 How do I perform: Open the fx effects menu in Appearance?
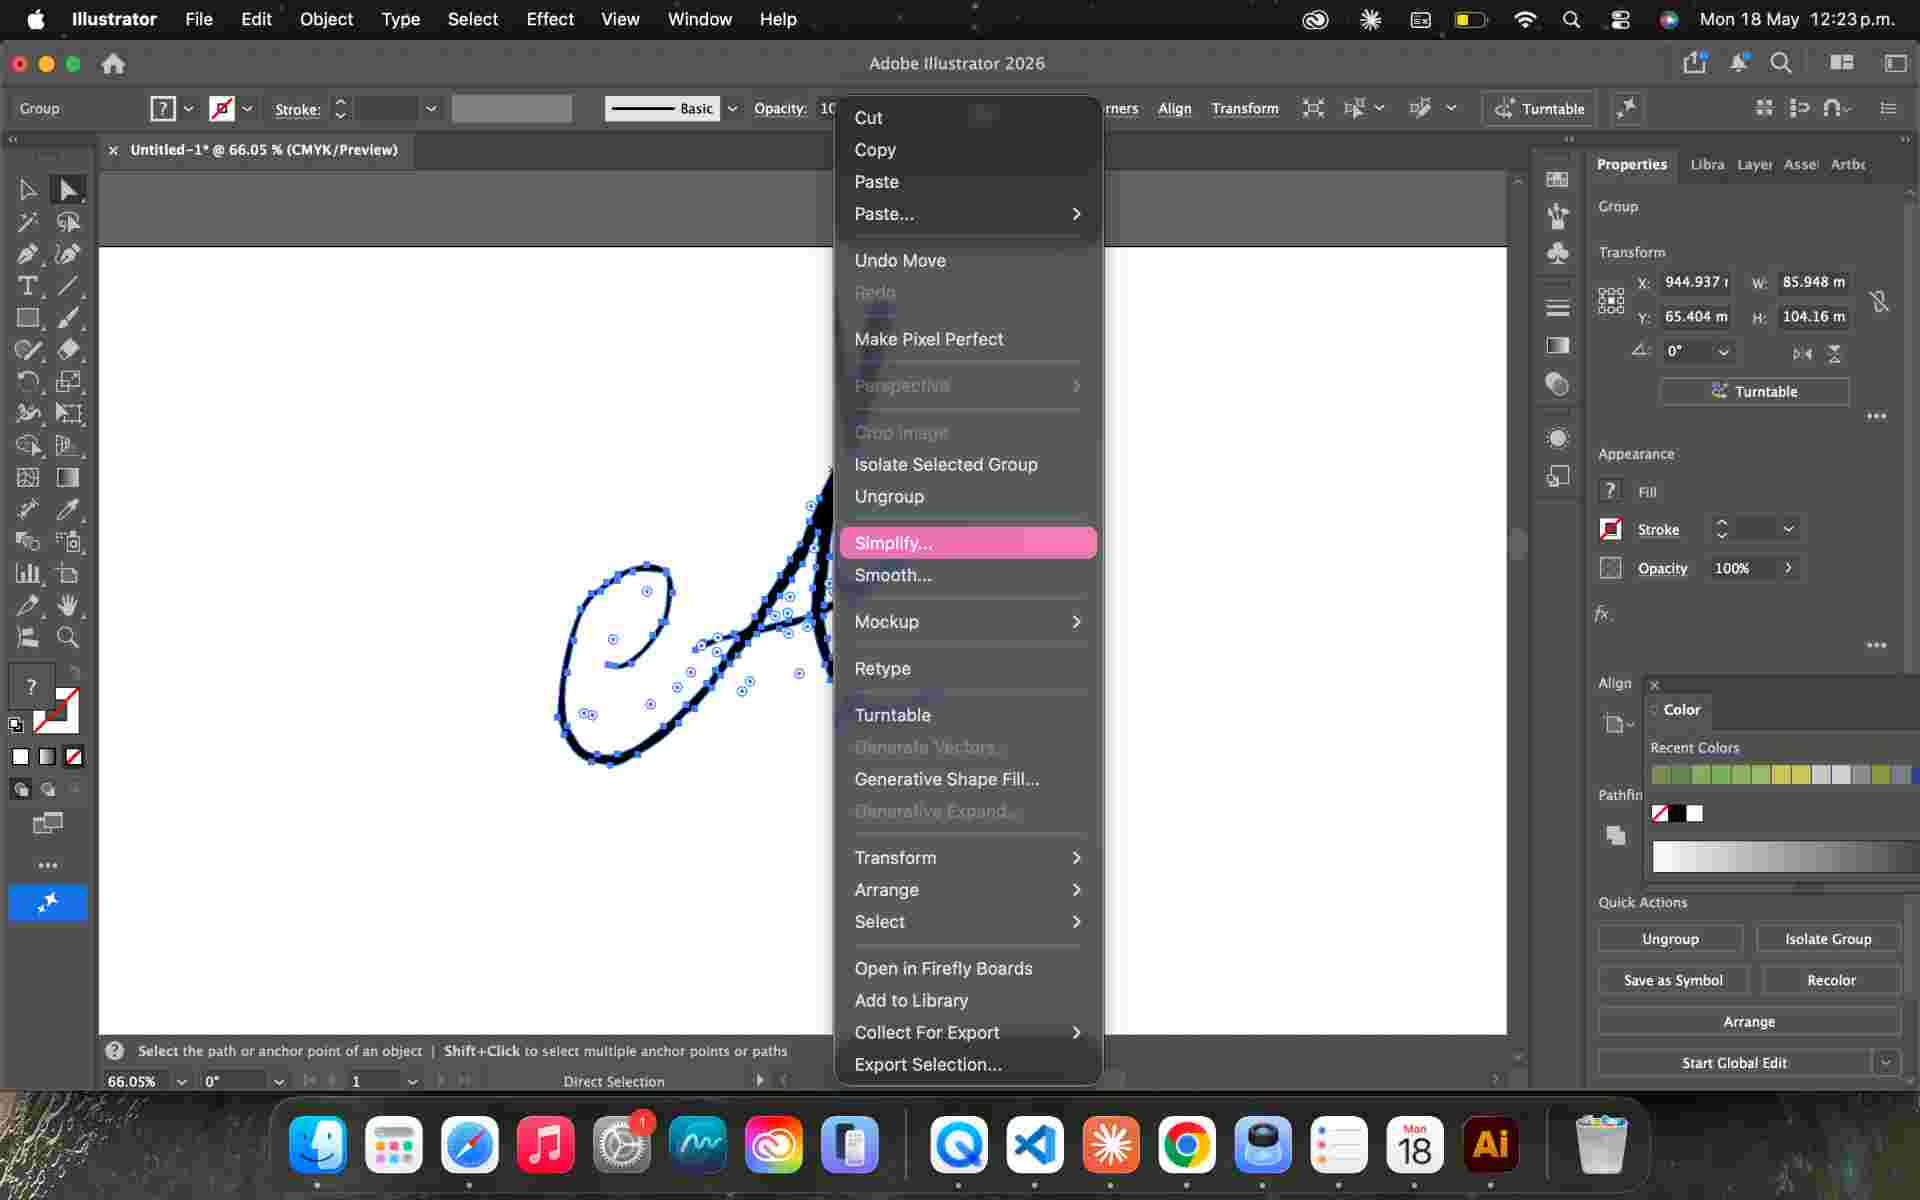point(1603,614)
